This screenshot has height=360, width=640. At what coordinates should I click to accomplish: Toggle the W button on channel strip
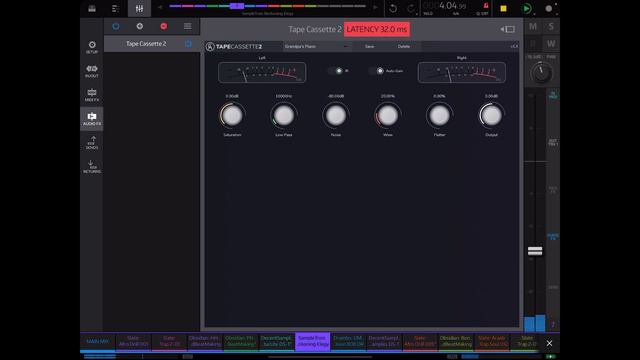(551, 44)
